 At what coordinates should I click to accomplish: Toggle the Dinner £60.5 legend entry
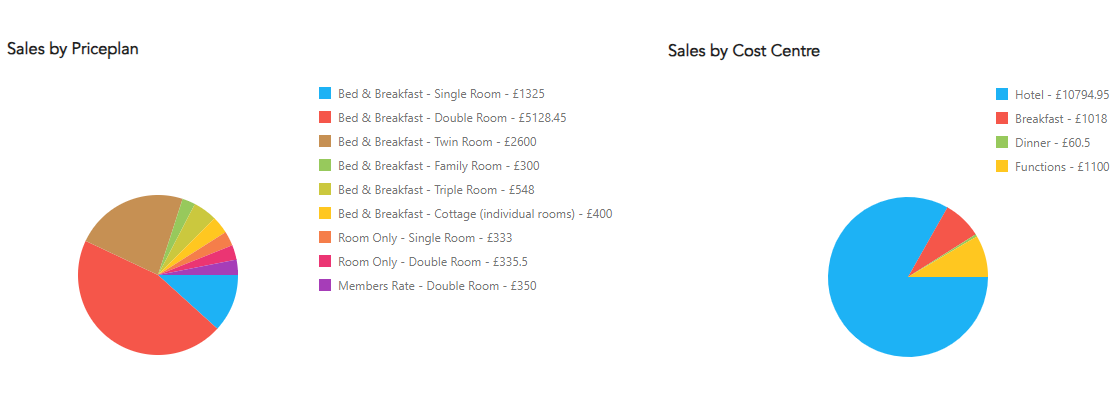point(1044,143)
